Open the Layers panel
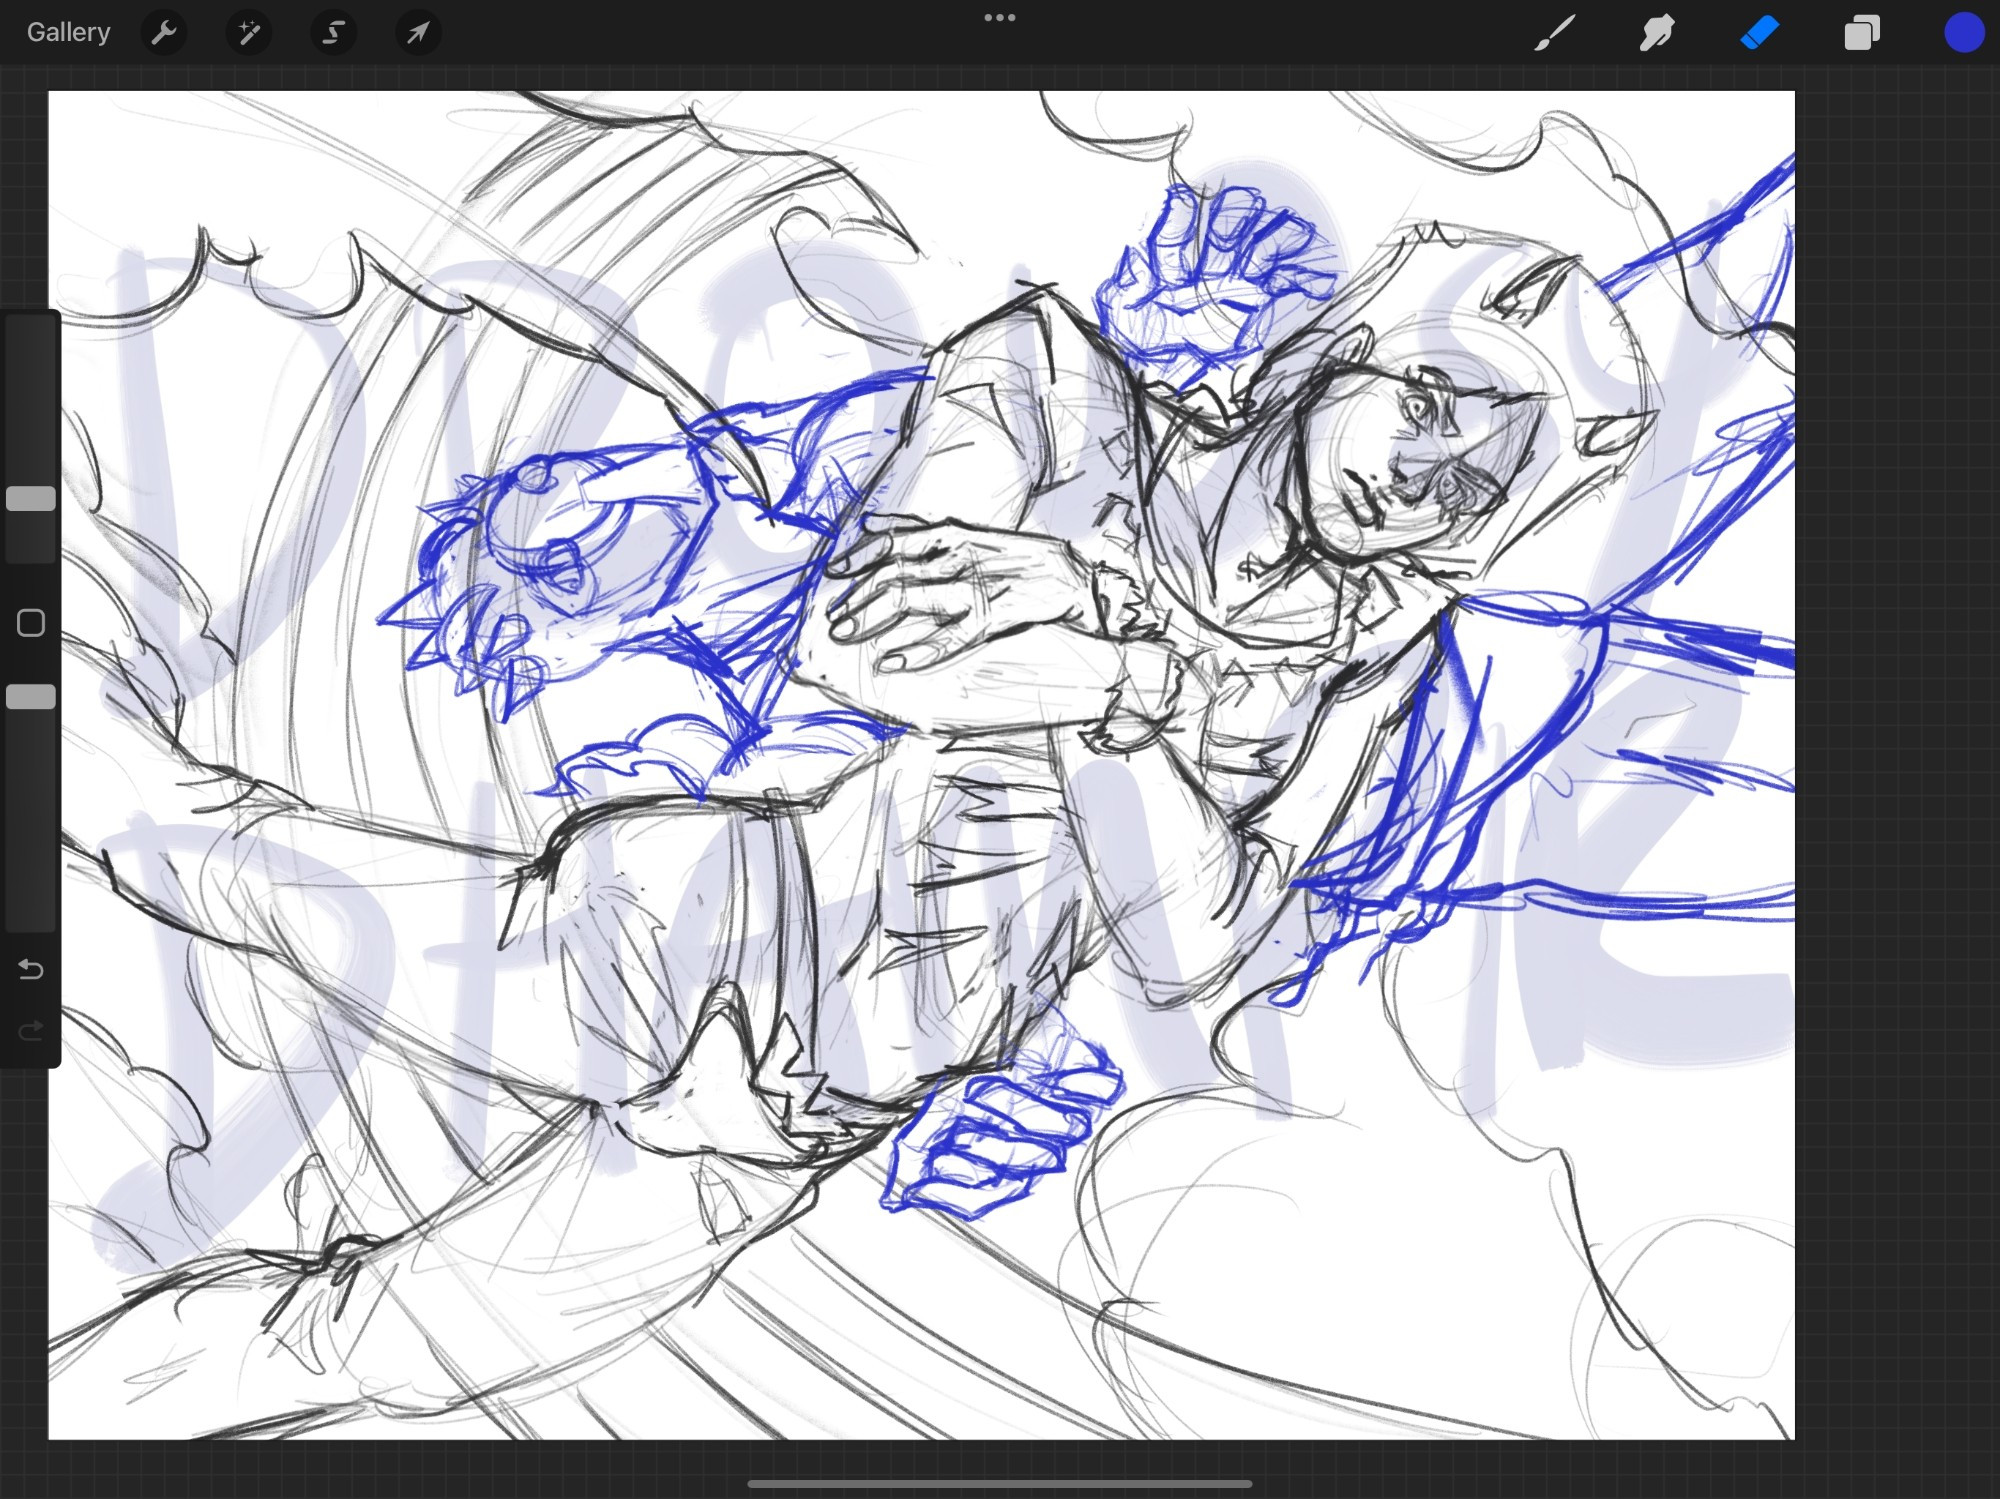Screen dimensions: 2000x1499 pos(1861,33)
